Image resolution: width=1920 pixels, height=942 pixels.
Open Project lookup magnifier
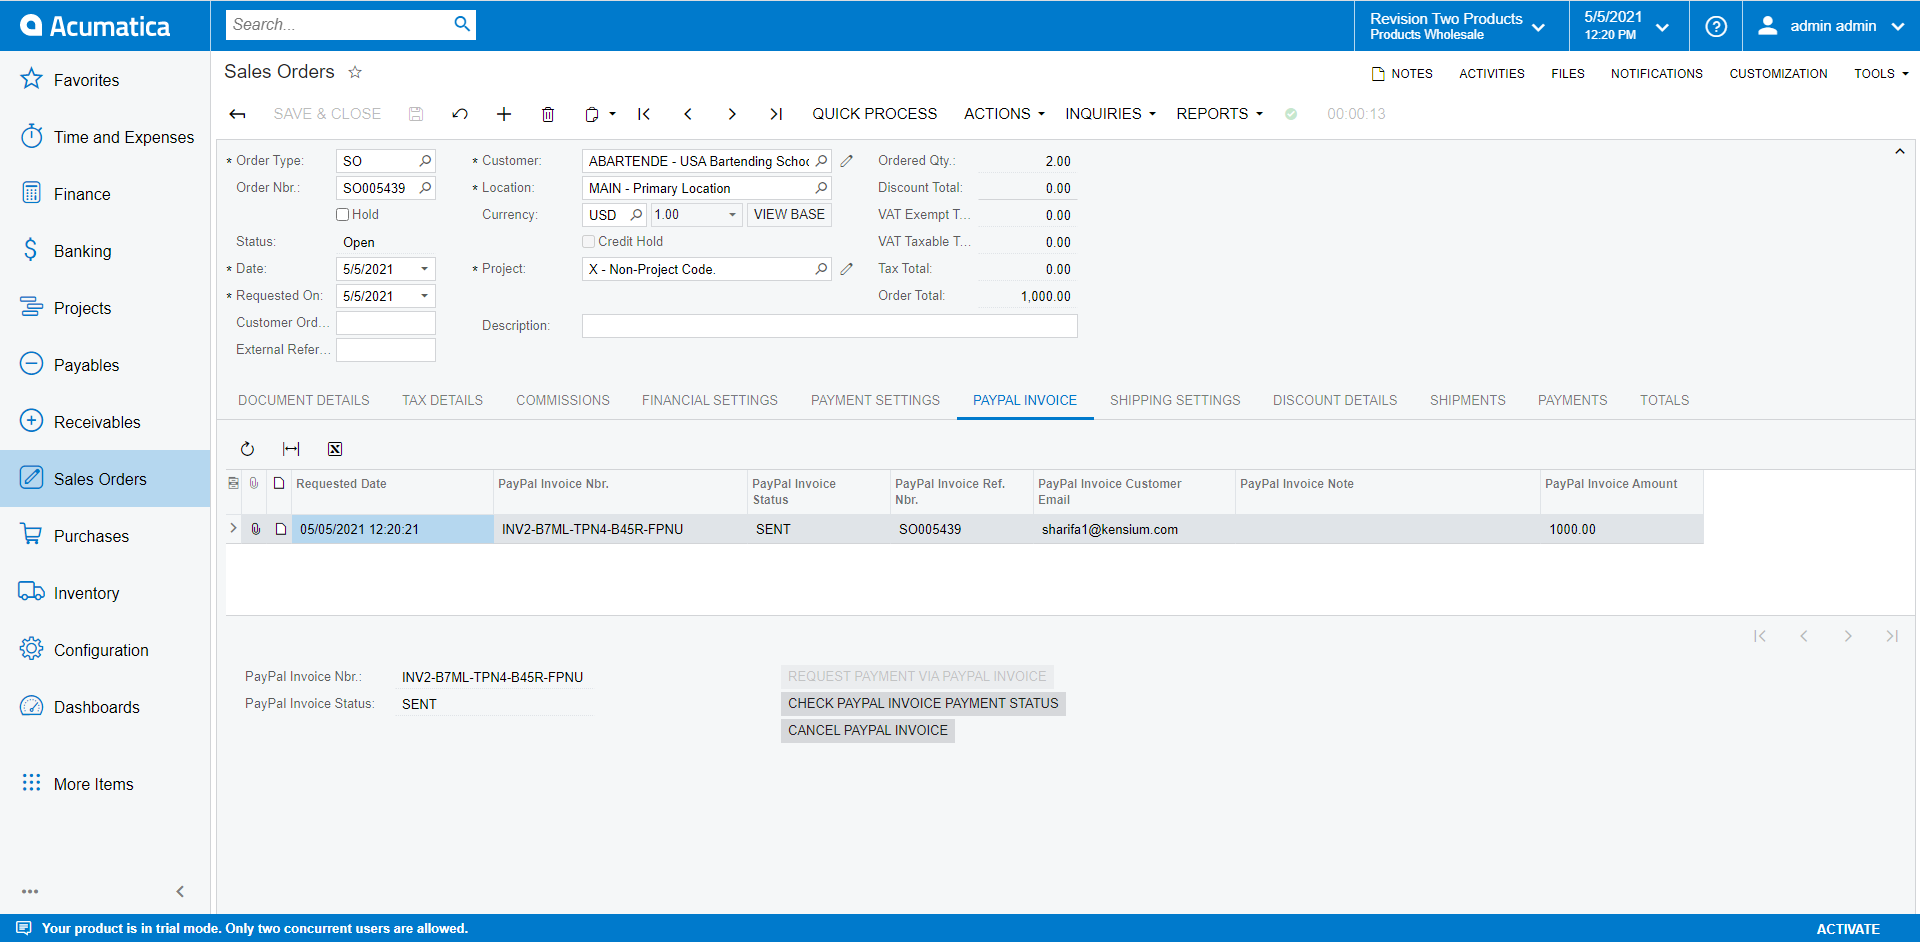[x=821, y=269]
